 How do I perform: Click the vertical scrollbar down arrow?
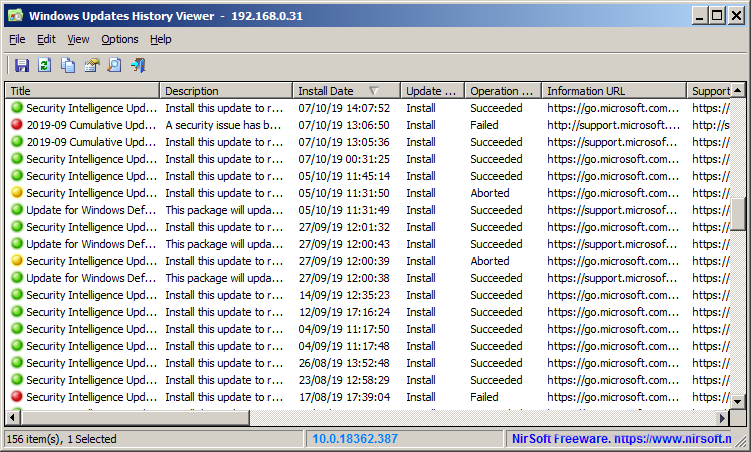click(738, 401)
